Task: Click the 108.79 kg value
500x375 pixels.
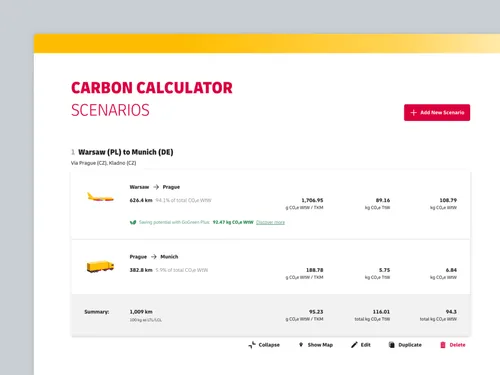Action: tap(448, 200)
